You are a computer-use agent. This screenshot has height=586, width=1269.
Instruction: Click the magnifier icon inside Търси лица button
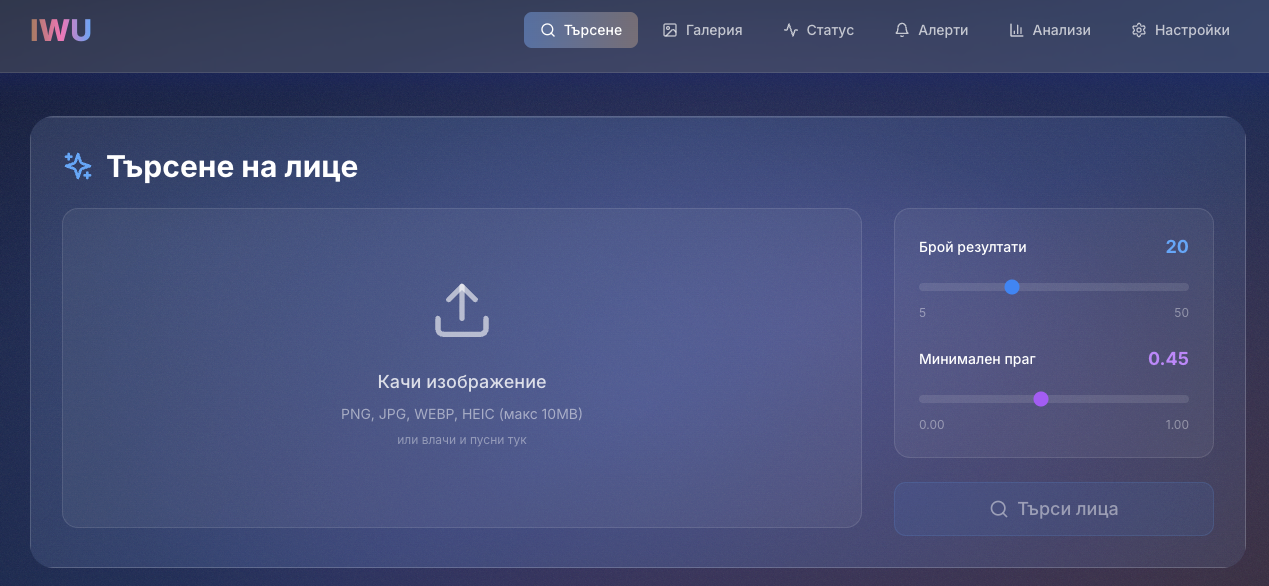pyautogui.click(x=998, y=509)
